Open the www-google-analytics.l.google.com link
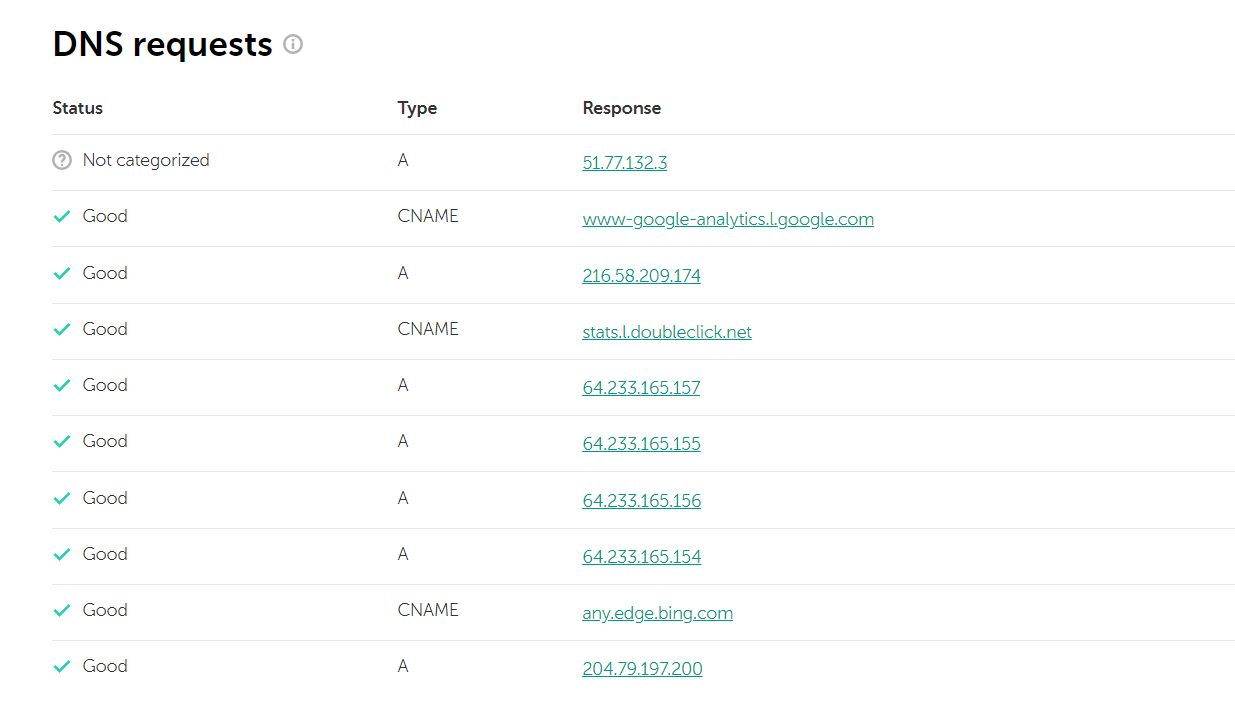This screenshot has height=719, width=1235. 728,219
